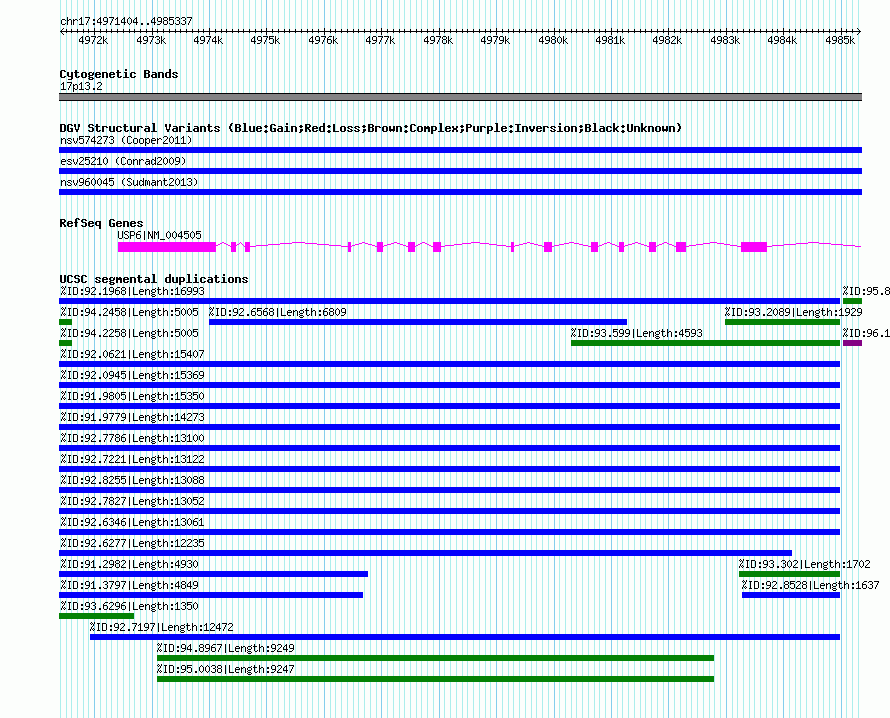Click the %ID:91.3797|Length:4849 duplication label
Image resolution: width=890 pixels, height=718 pixels.
coord(129,585)
